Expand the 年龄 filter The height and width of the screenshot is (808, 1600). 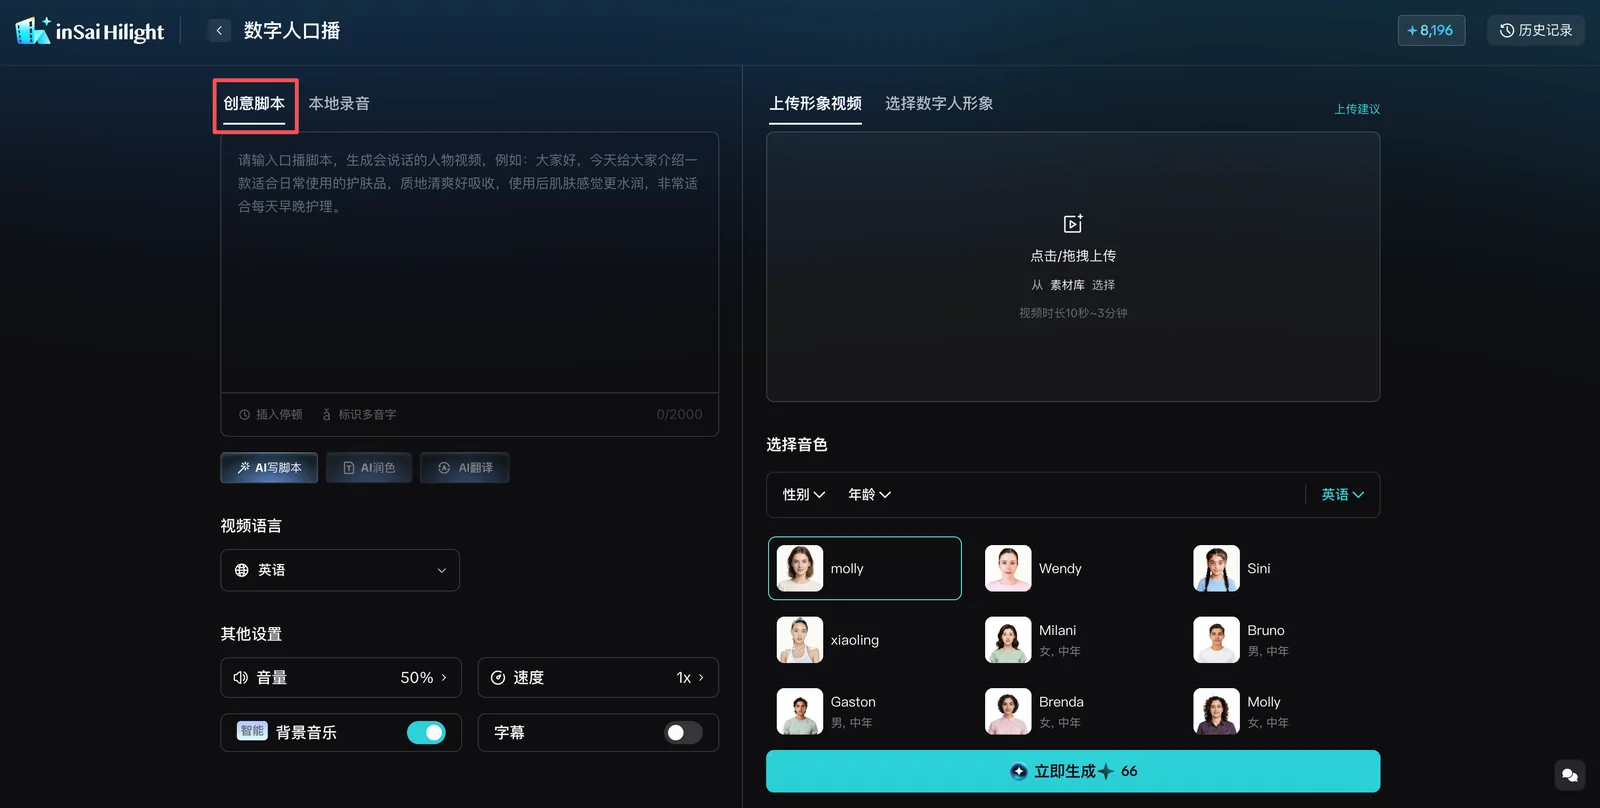point(869,495)
